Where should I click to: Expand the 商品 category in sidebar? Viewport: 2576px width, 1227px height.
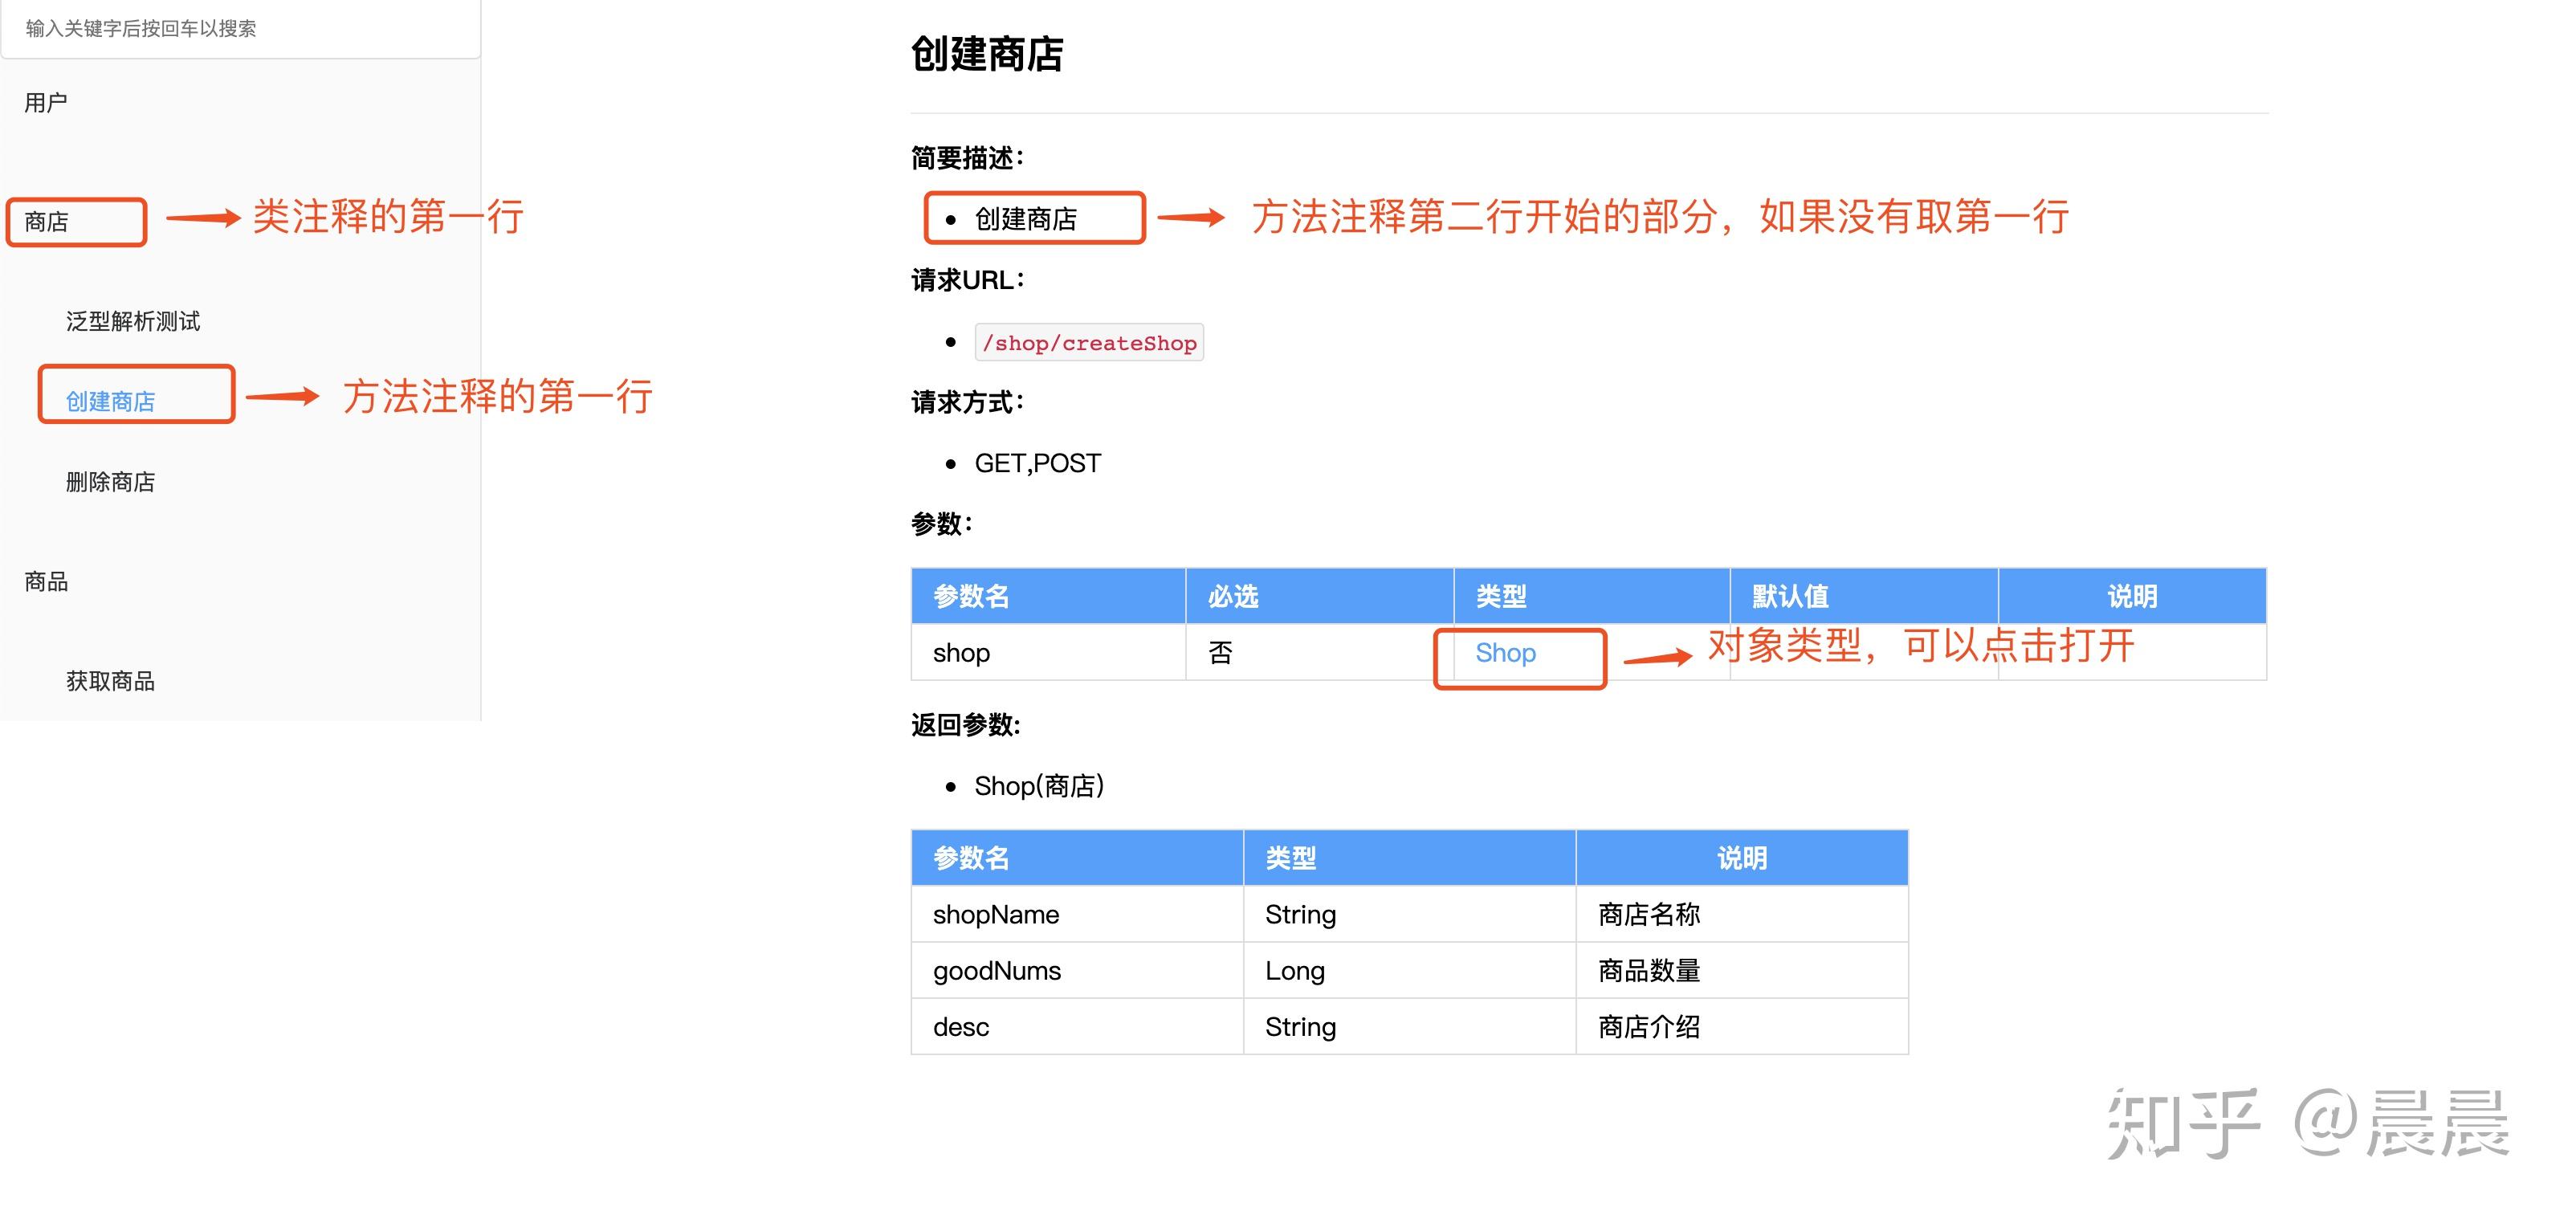[x=46, y=581]
